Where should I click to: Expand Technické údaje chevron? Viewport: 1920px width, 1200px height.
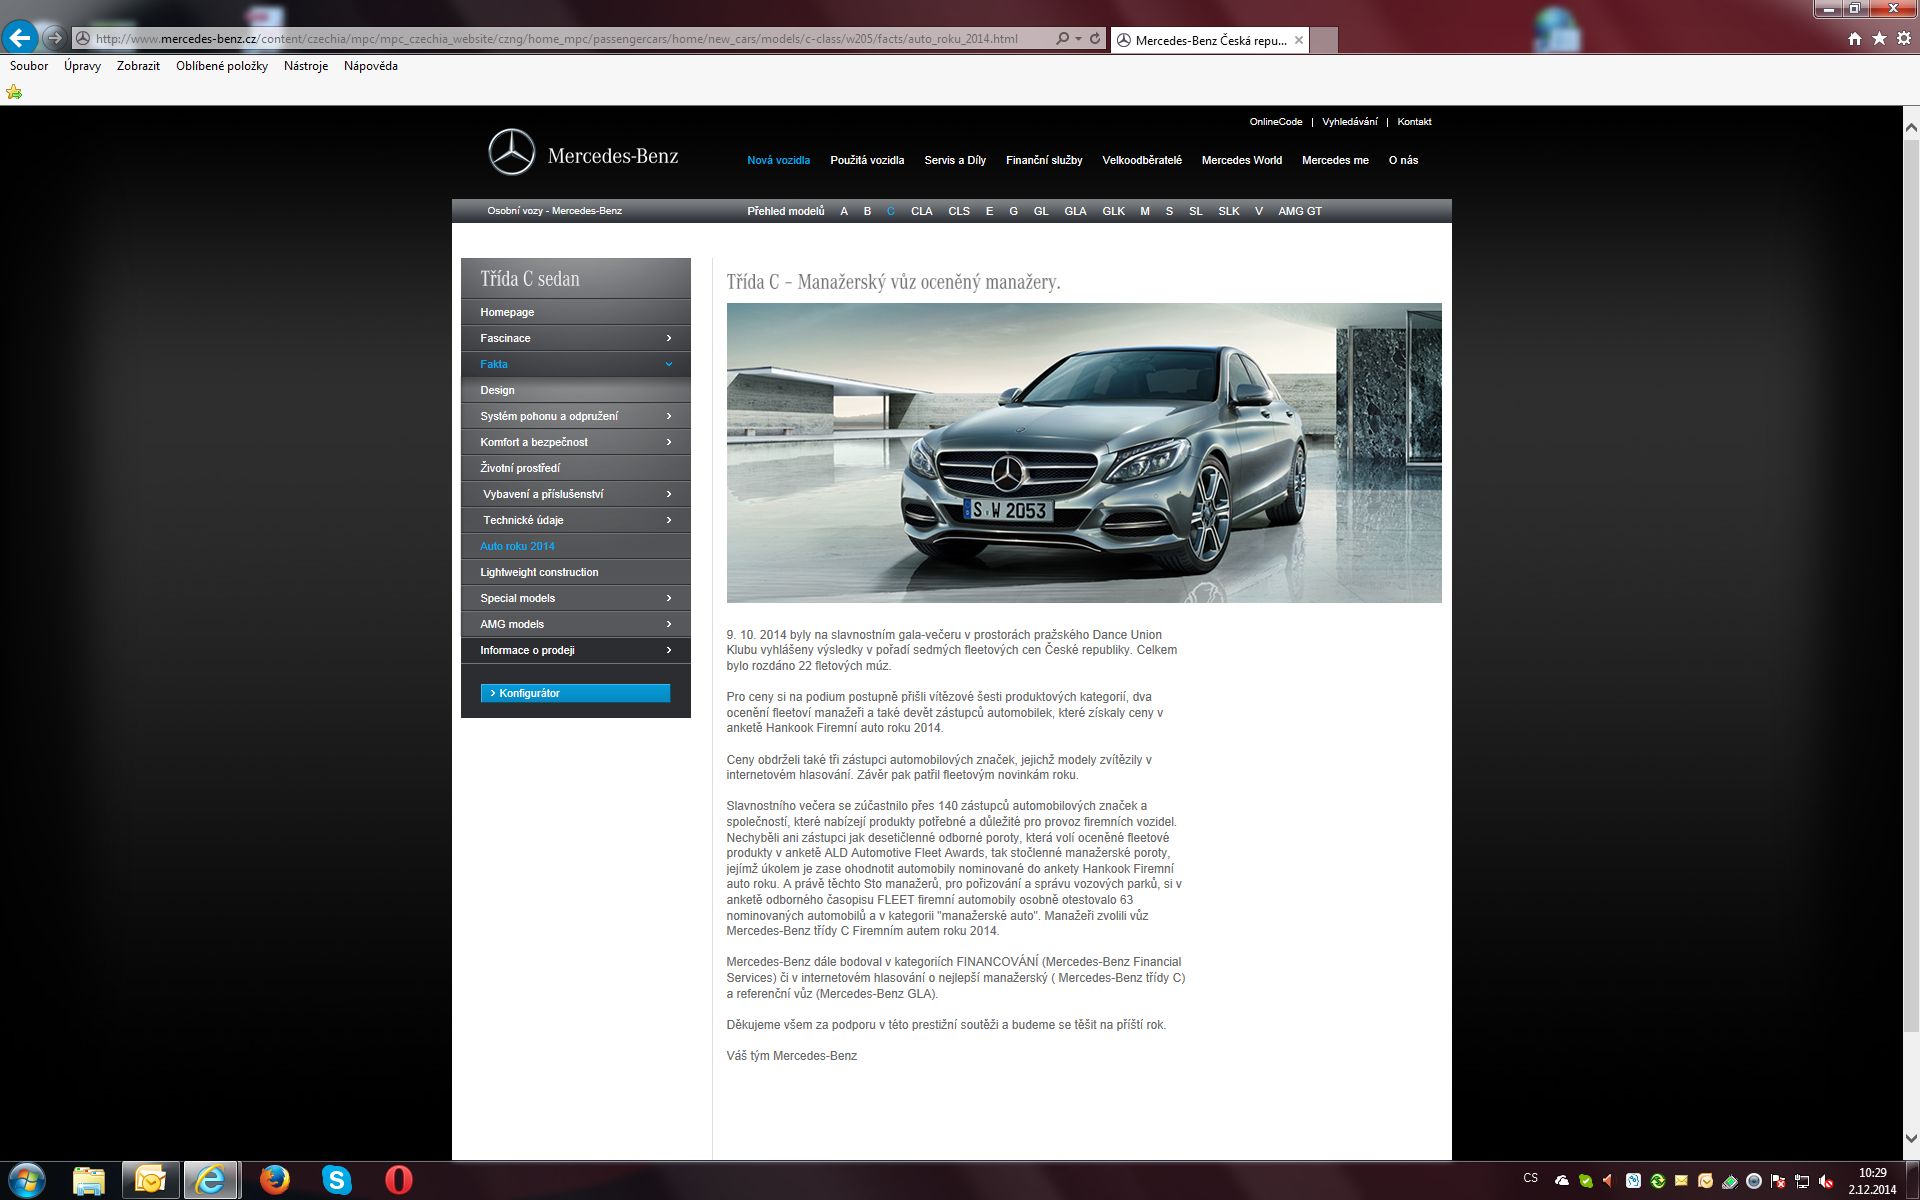(x=669, y=520)
